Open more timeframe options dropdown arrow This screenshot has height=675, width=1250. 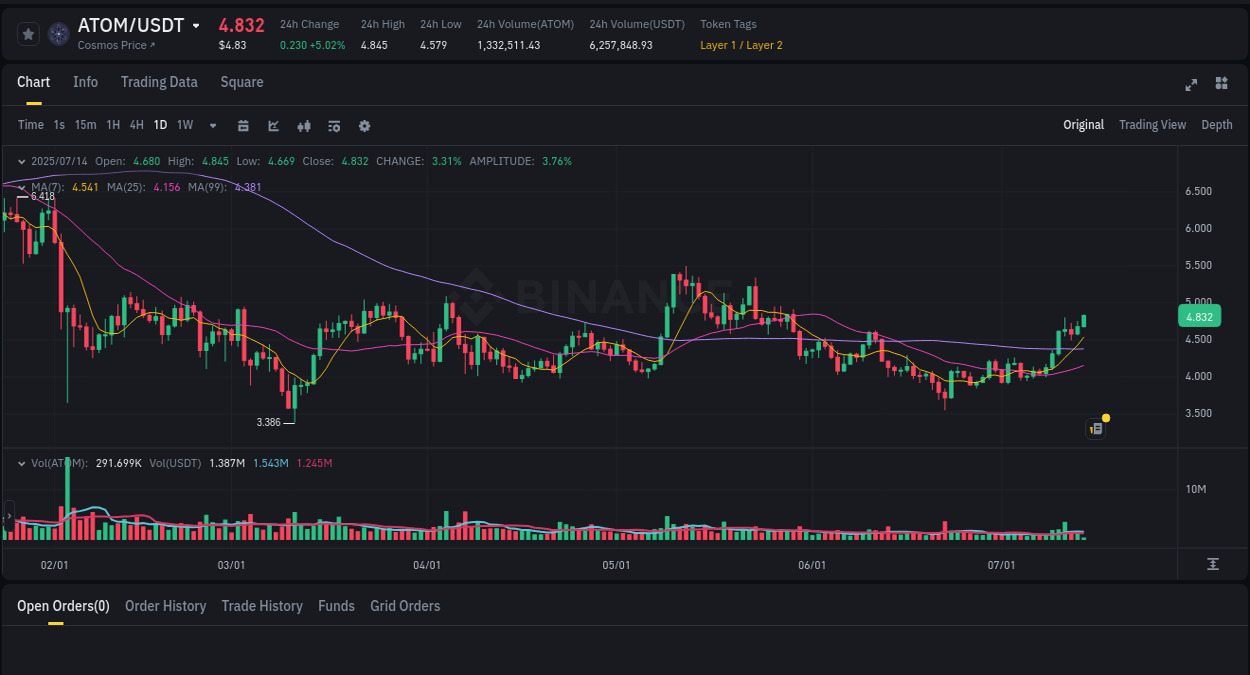point(211,126)
